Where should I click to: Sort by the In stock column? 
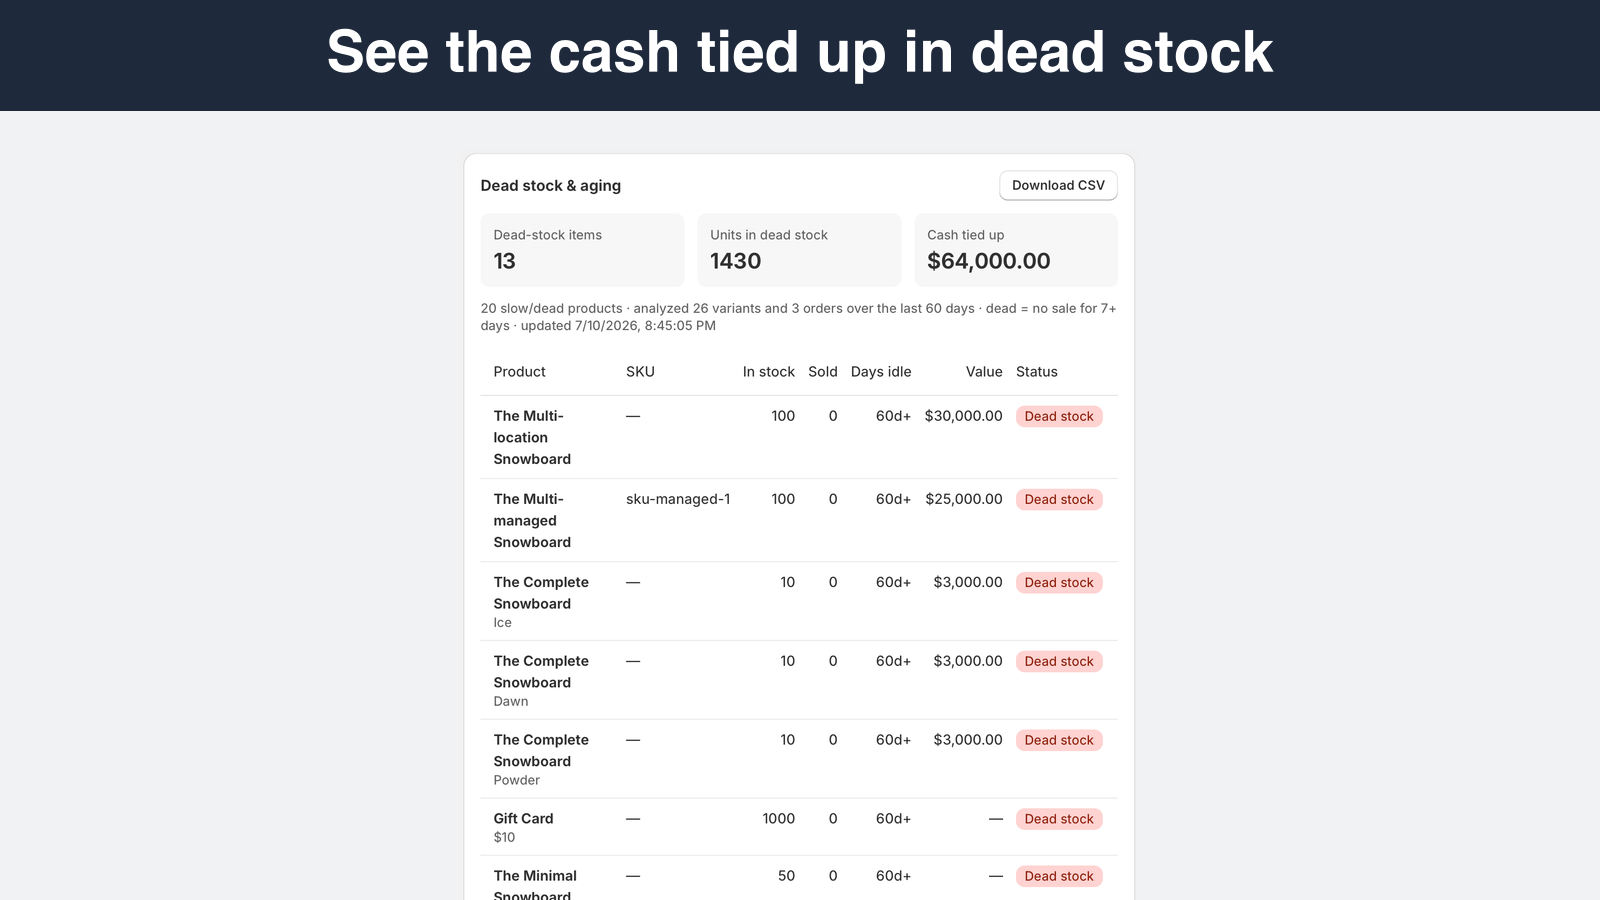click(x=768, y=372)
